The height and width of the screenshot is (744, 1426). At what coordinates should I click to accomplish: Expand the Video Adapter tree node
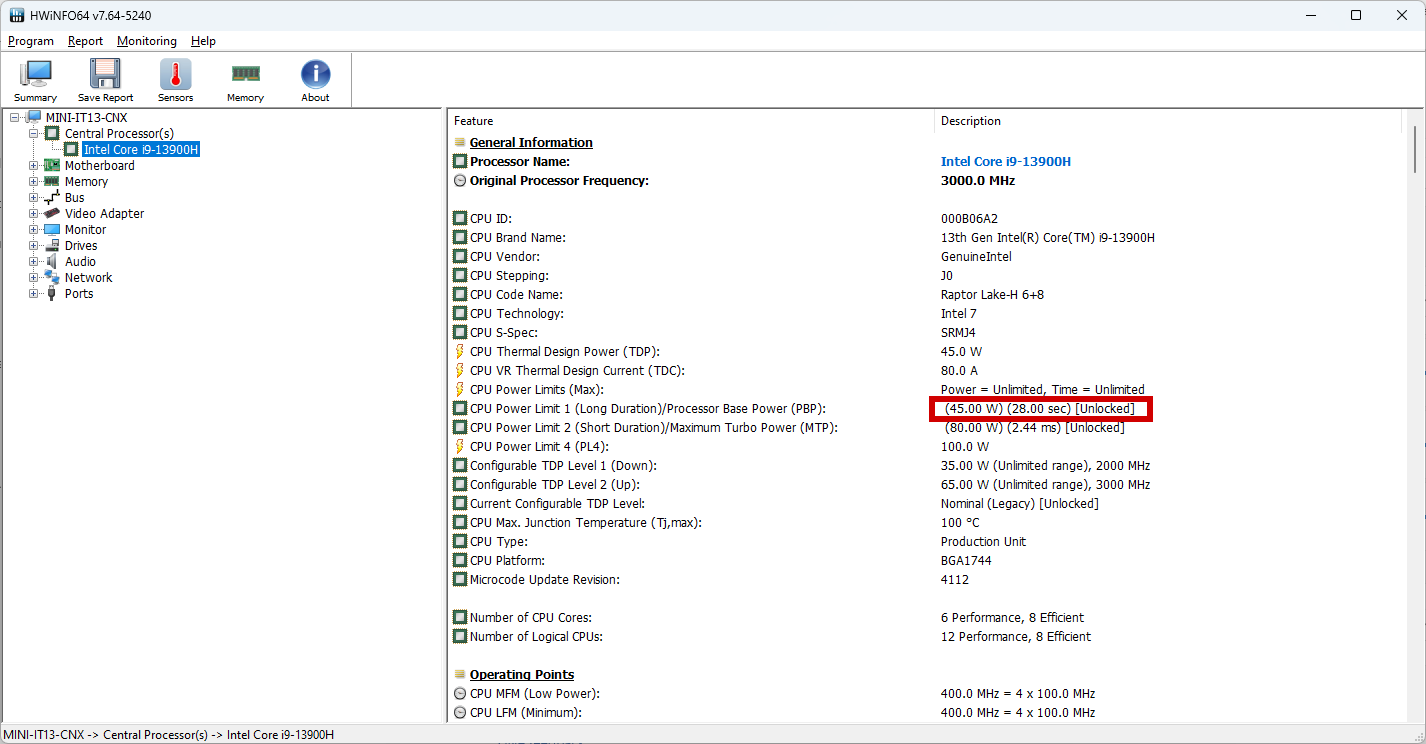(x=34, y=214)
